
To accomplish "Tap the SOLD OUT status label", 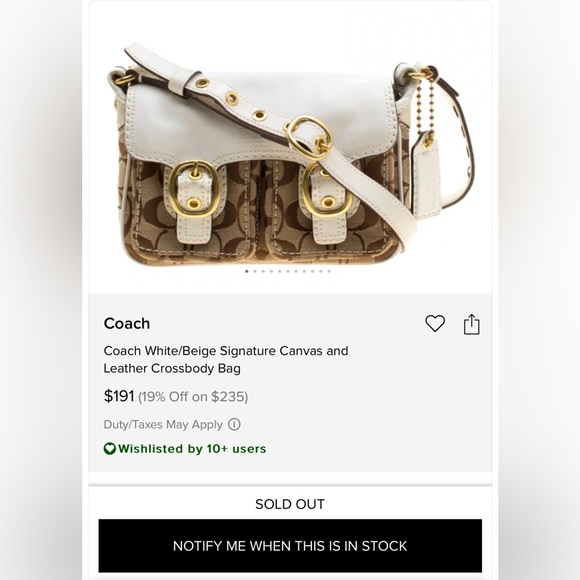I will [x=290, y=504].
